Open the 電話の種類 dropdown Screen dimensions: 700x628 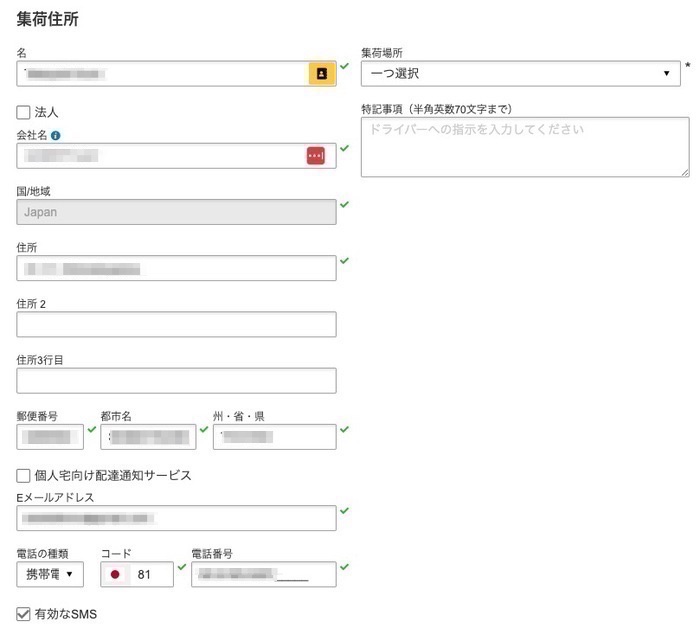(50, 575)
